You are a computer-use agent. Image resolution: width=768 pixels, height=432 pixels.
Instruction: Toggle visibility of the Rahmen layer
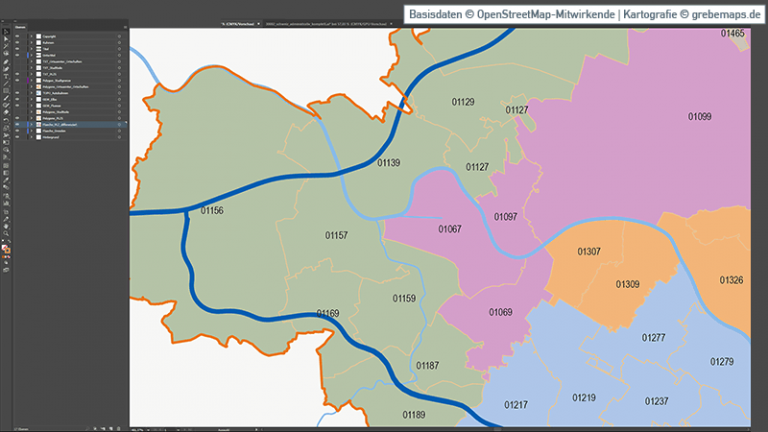coord(18,43)
